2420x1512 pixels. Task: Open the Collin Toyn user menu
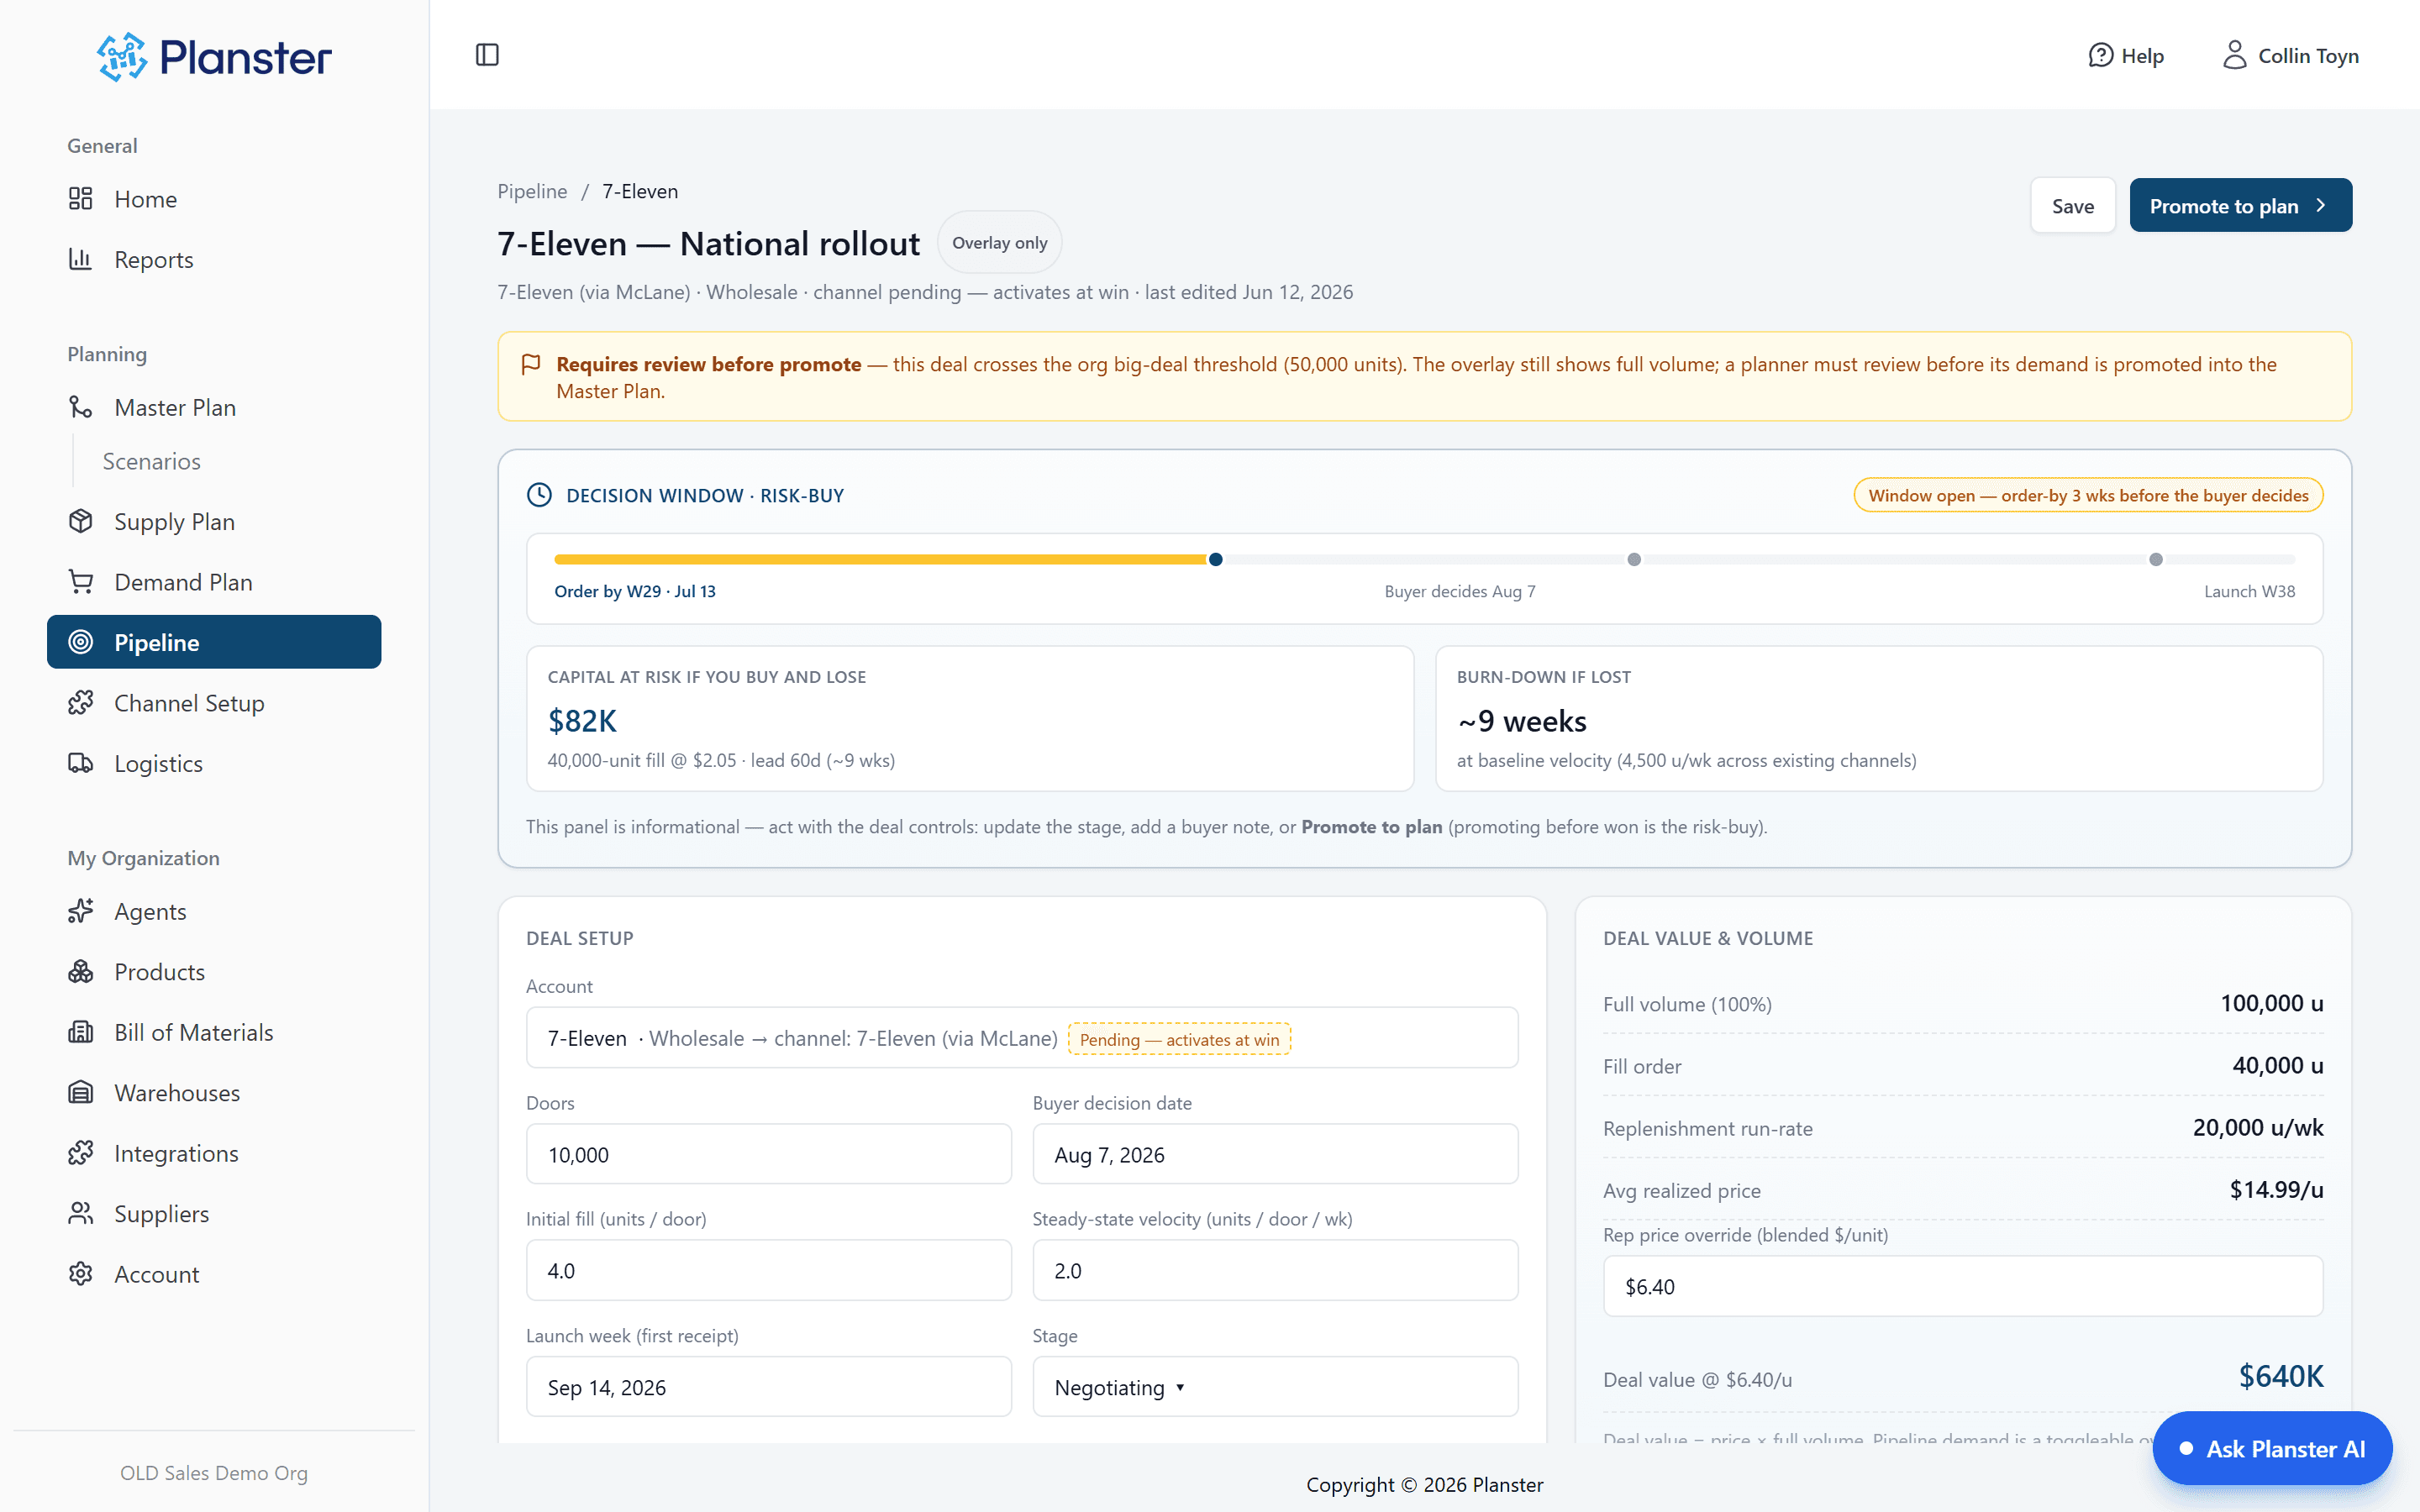(2290, 56)
